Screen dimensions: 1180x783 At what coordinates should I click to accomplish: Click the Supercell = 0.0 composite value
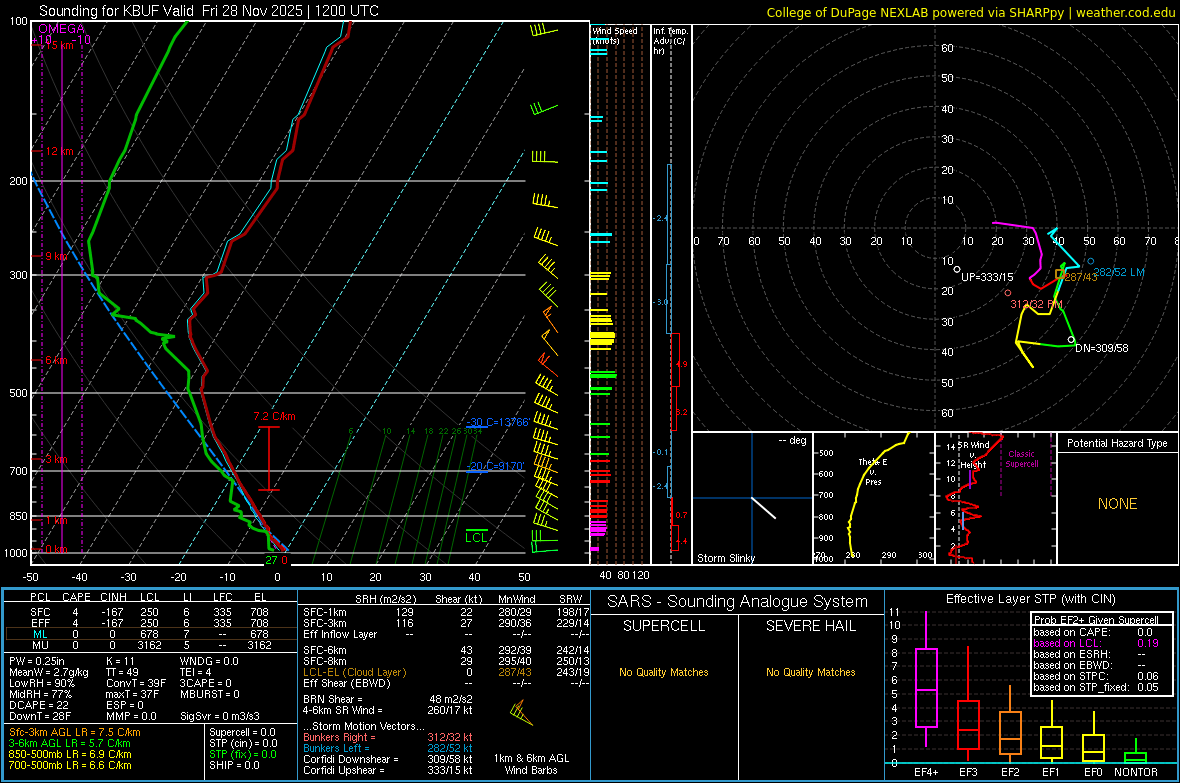(242, 732)
